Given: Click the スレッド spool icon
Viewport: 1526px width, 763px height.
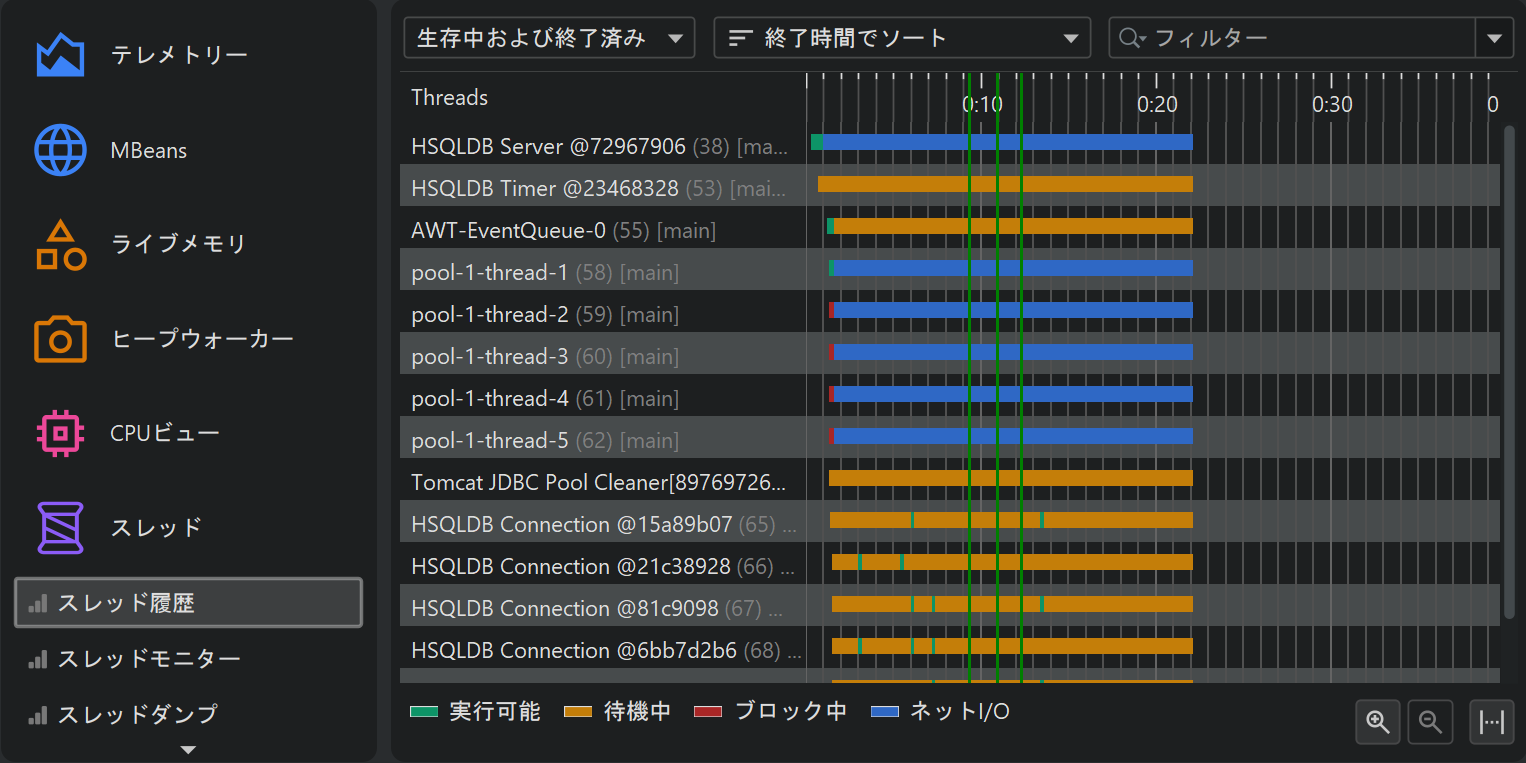Looking at the screenshot, I should click(60, 527).
